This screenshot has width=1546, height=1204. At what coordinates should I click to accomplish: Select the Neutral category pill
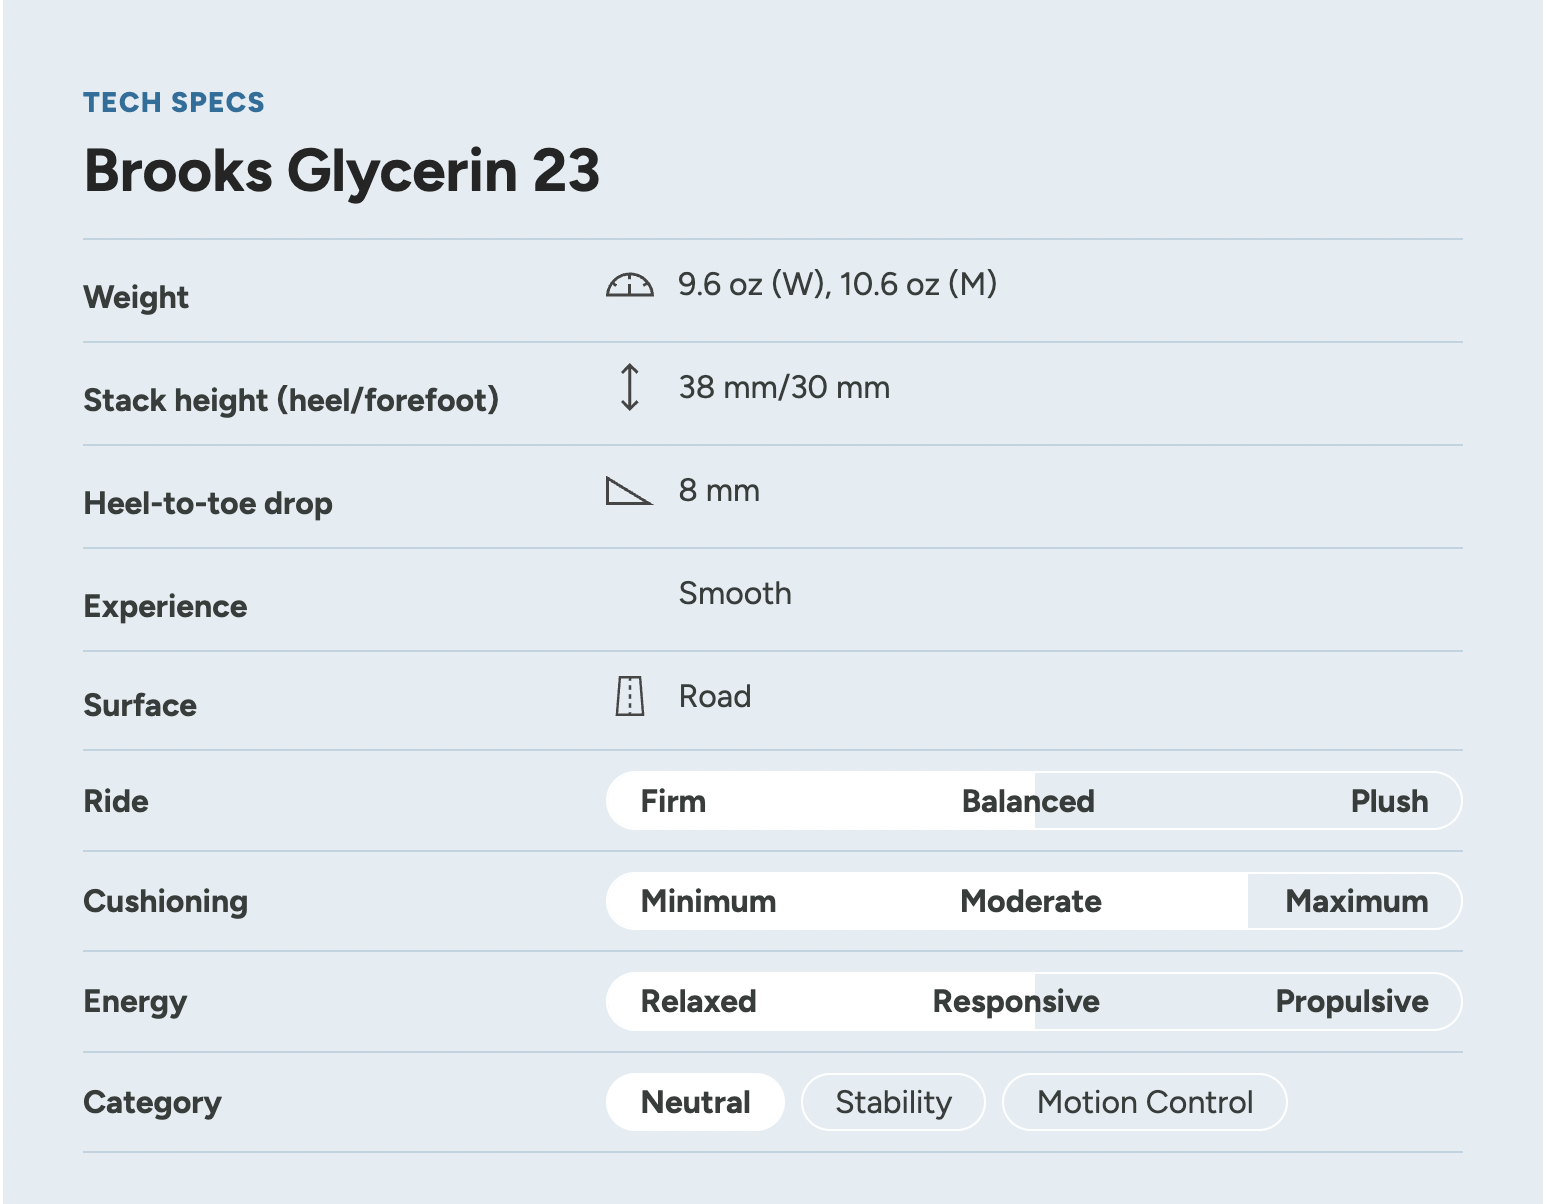(x=695, y=1102)
